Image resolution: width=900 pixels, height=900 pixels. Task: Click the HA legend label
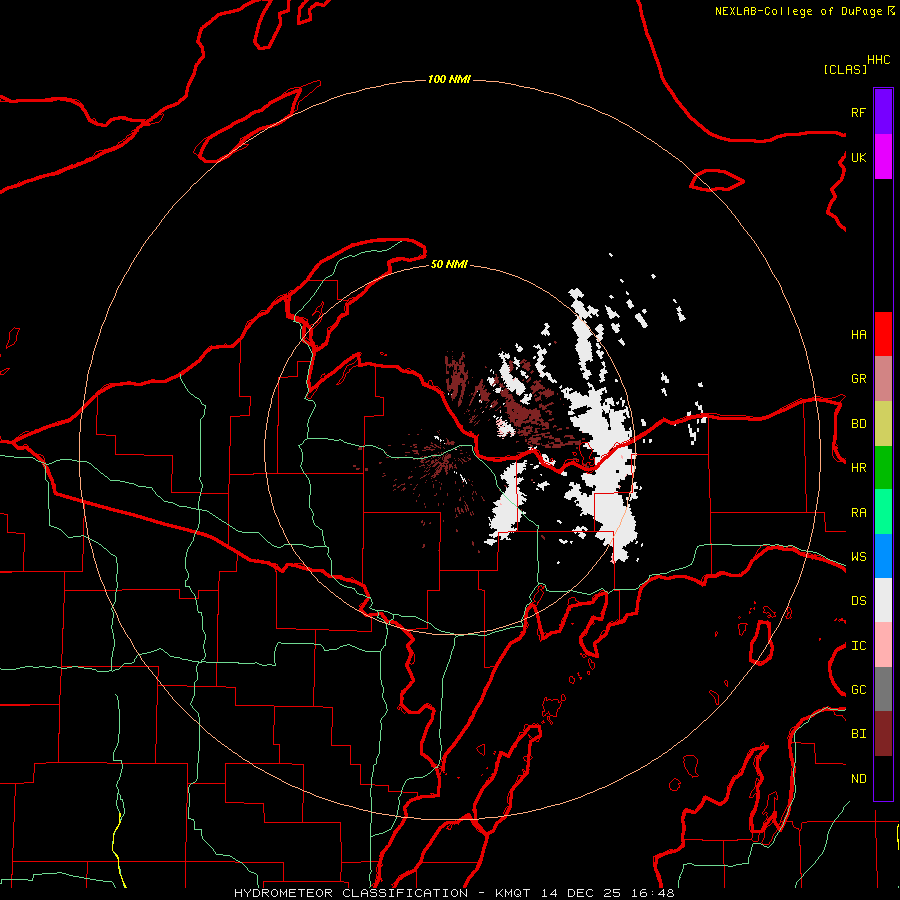click(858, 335)
